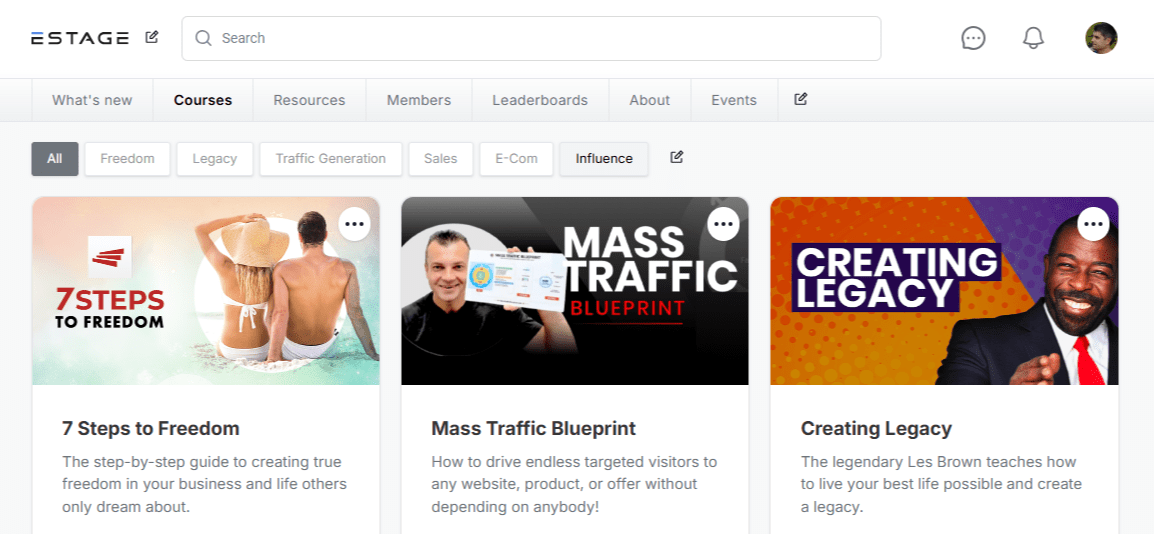Filter courses by E-Com
This screenshot has width=1155, height=534.
[x=516, y=159]
